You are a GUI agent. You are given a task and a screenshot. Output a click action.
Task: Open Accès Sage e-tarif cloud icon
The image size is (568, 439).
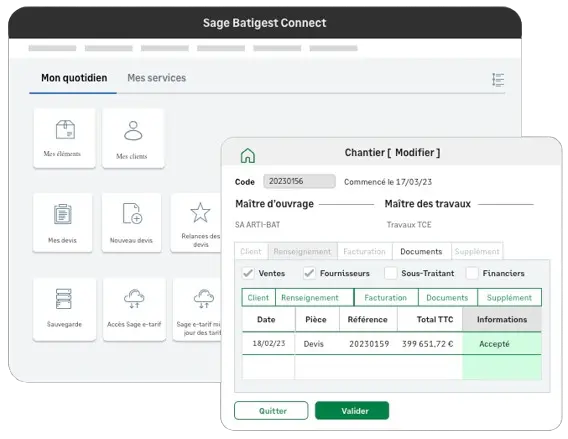(134, 299)
